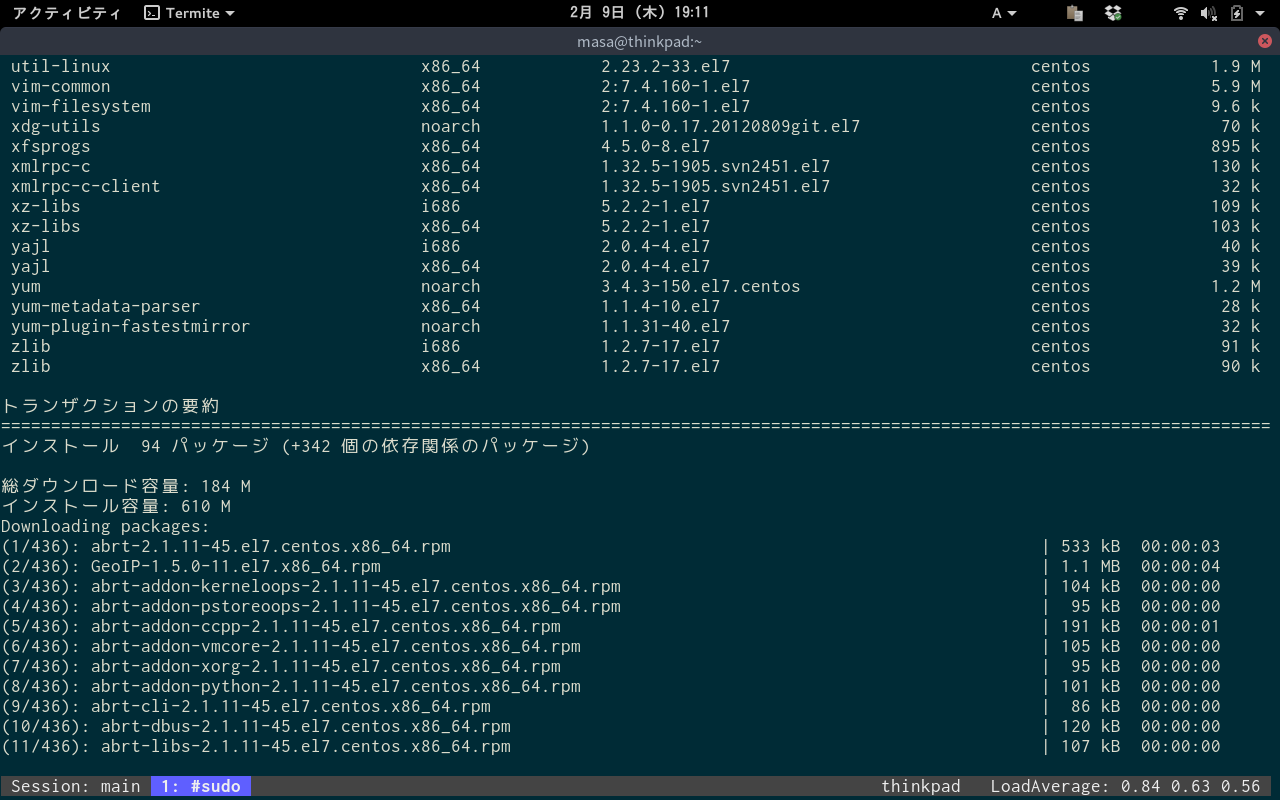Click the muted volume icon
This screenshot has width=1280, height=800.
(x=1208, y=13)
